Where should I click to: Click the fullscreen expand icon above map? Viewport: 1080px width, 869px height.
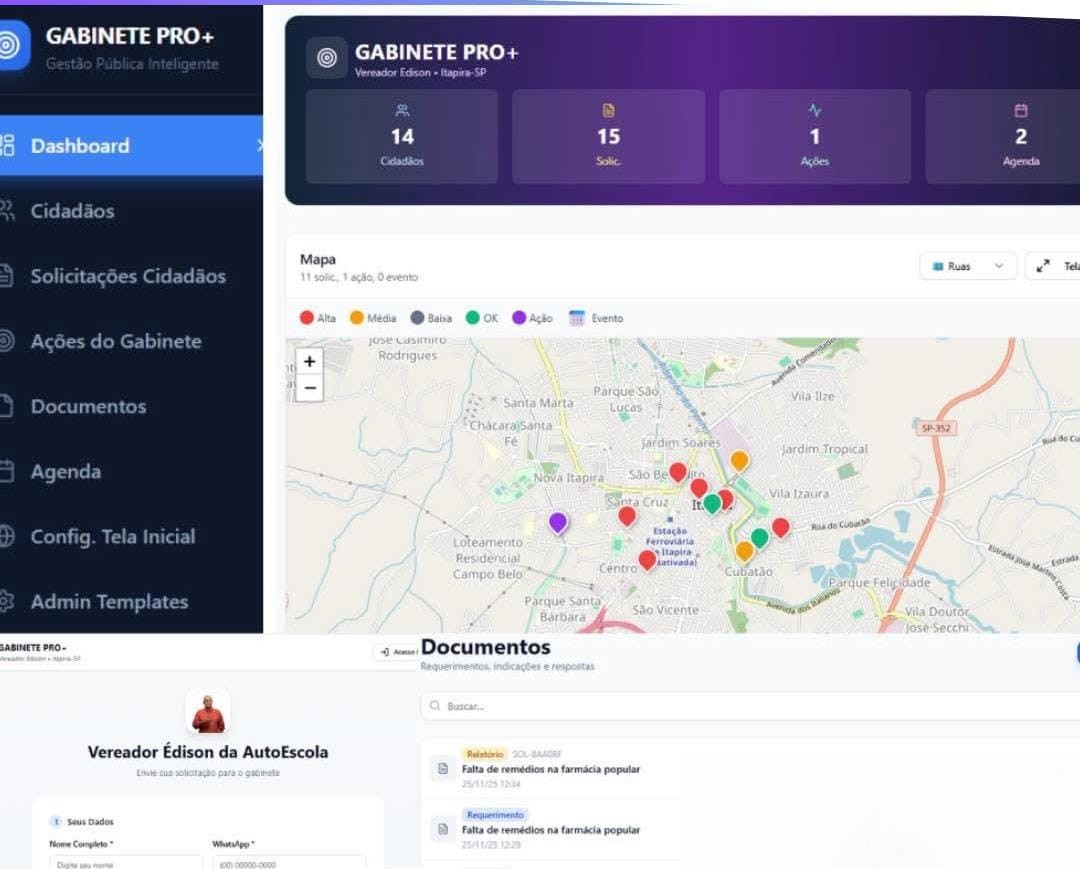[x=1044, y=266]
